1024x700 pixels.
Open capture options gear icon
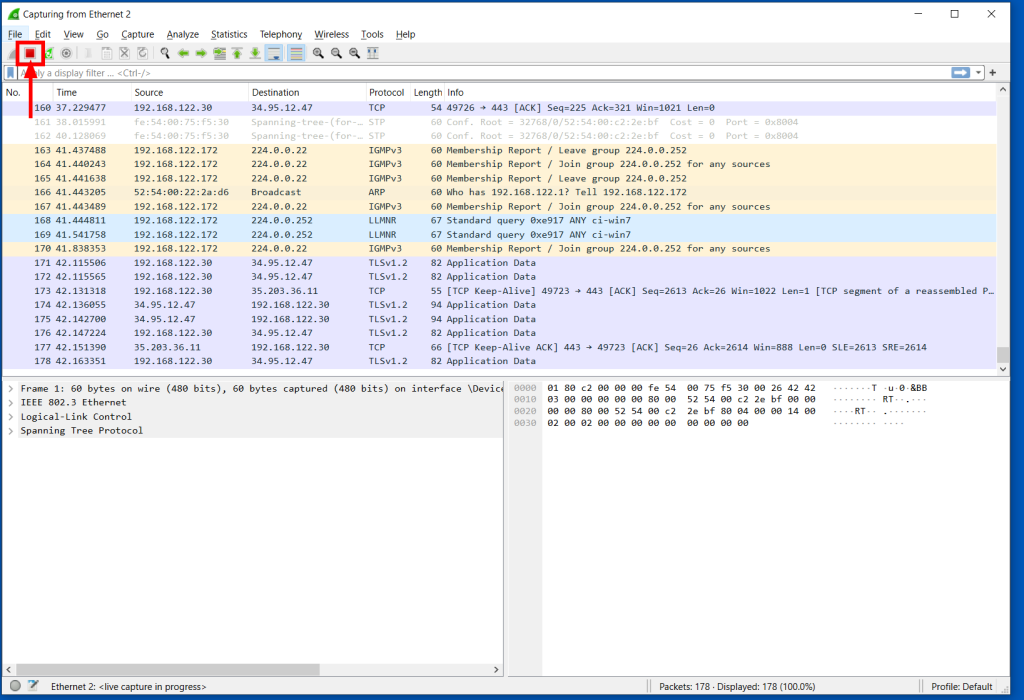(x=67, y=53)
